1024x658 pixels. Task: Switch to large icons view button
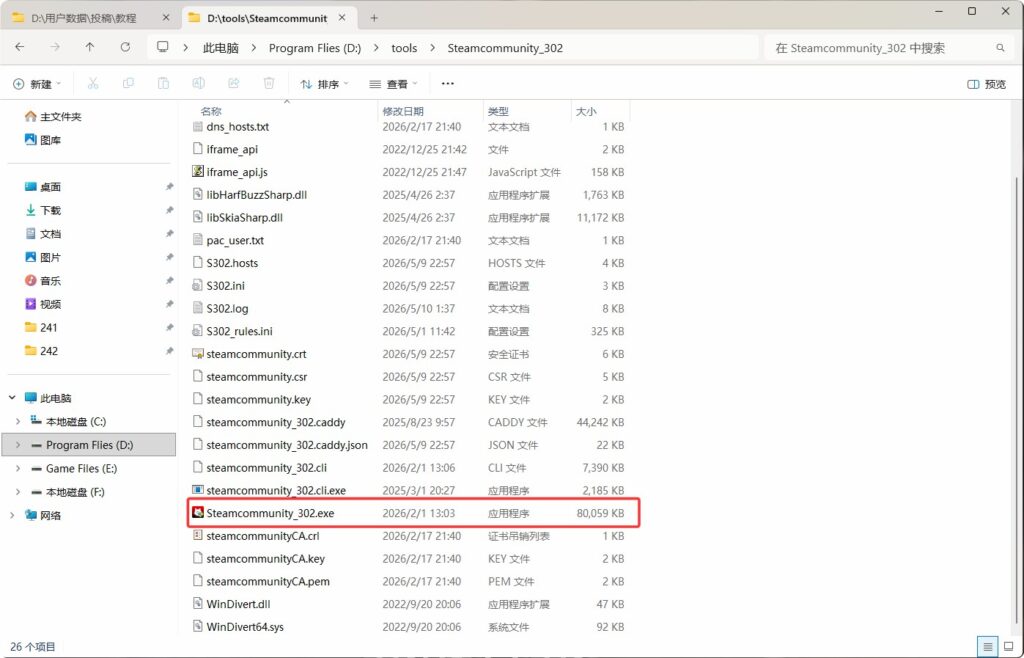(1008, 647)
